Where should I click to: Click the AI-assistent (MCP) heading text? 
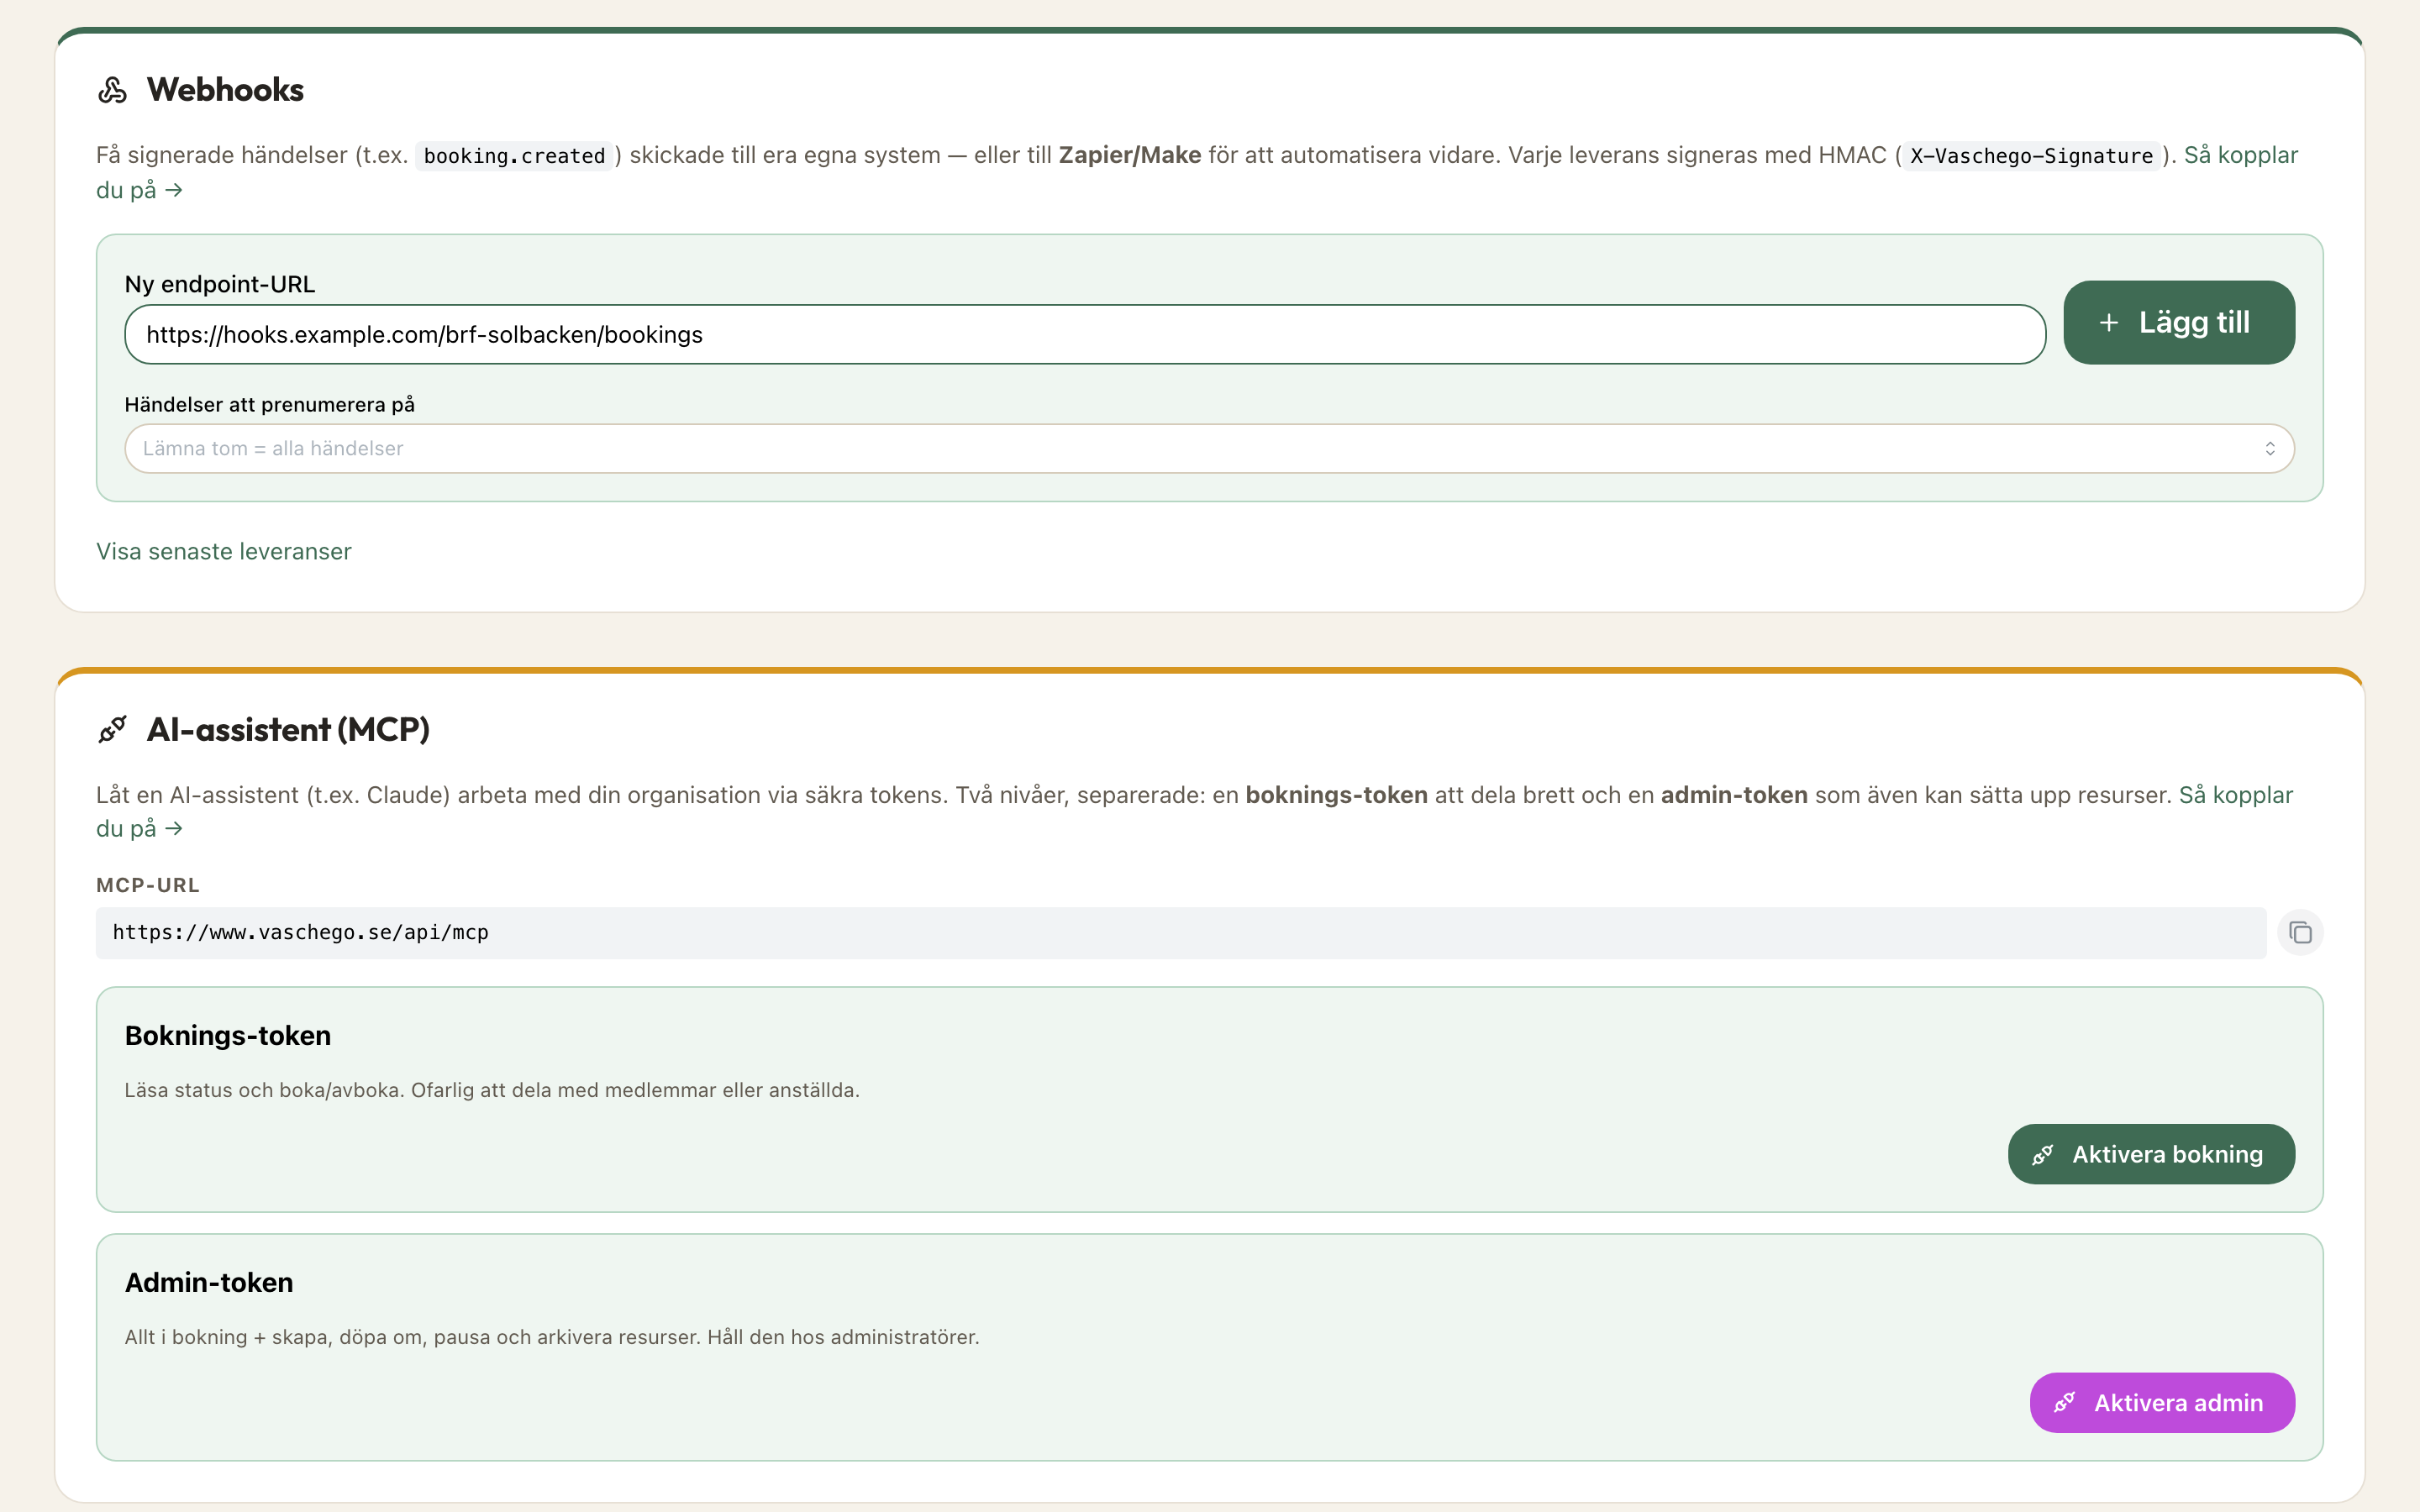pyautogui.click(x=288, y=729)
